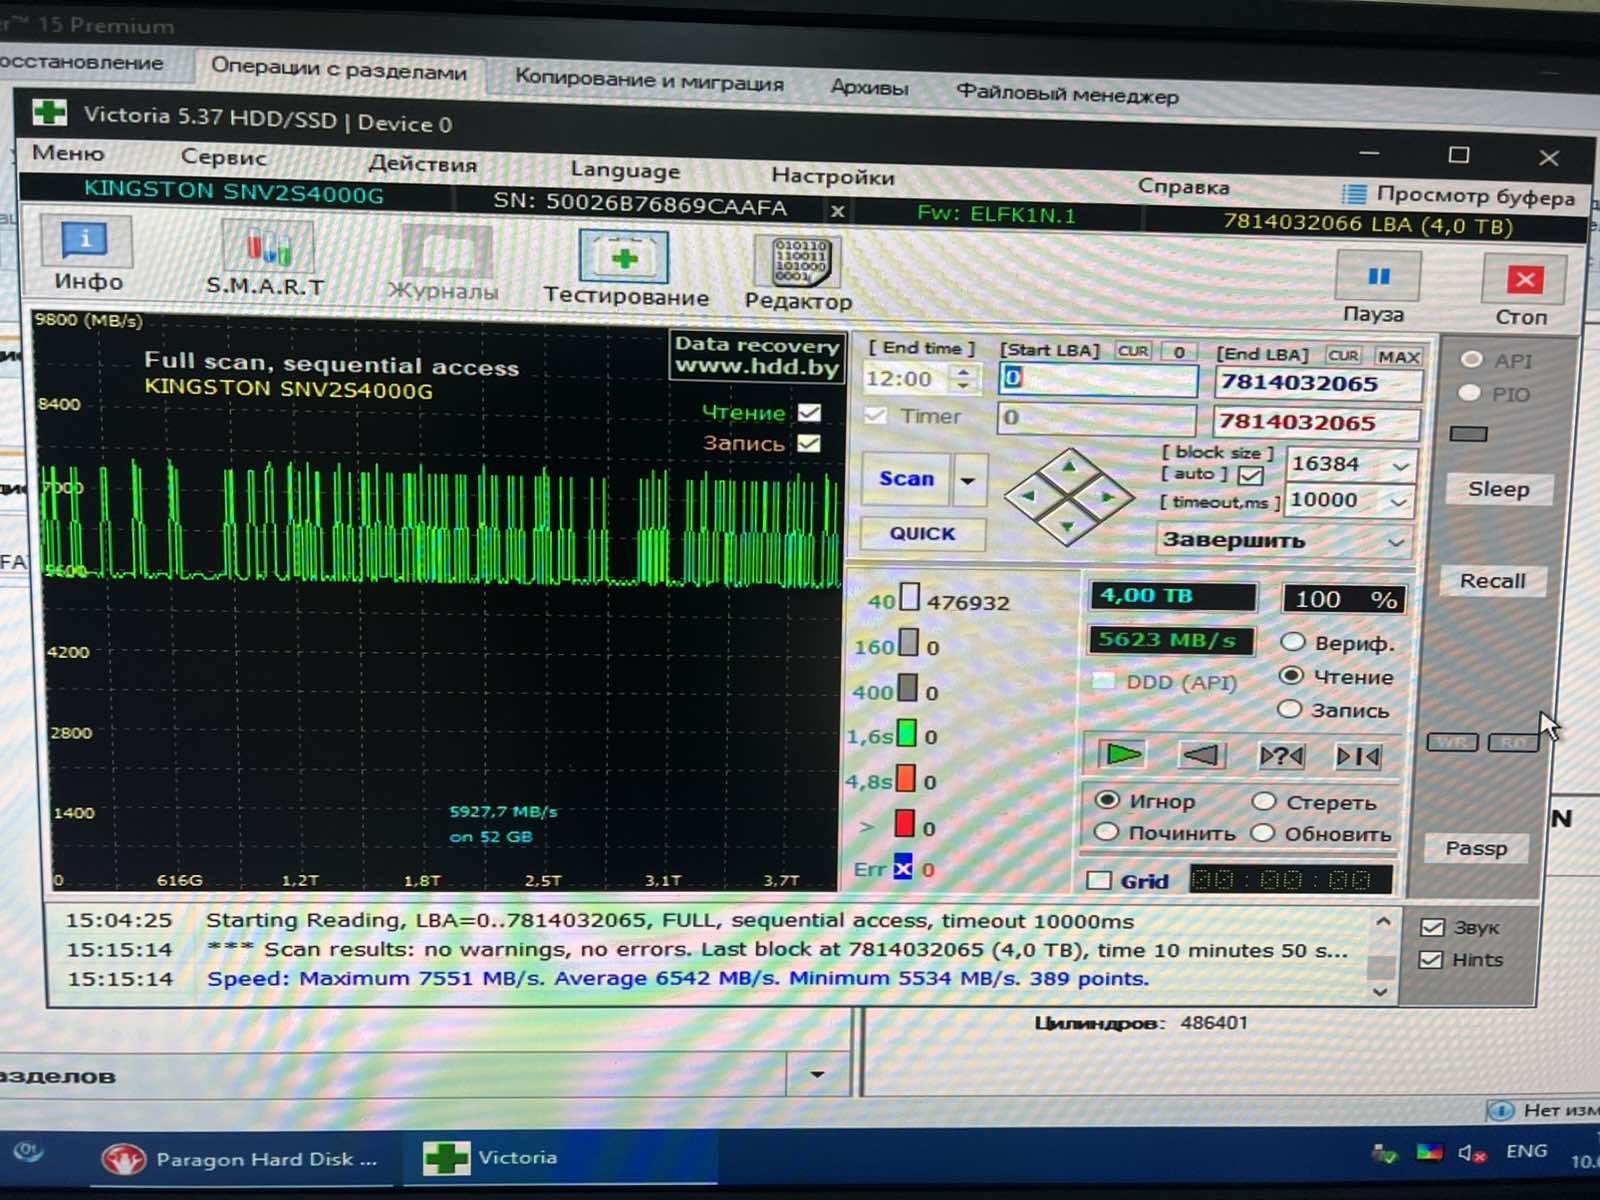Screen dimensions: 1600x1200
Task: Open the Журналы logs tab
Action: click(443, 264)
